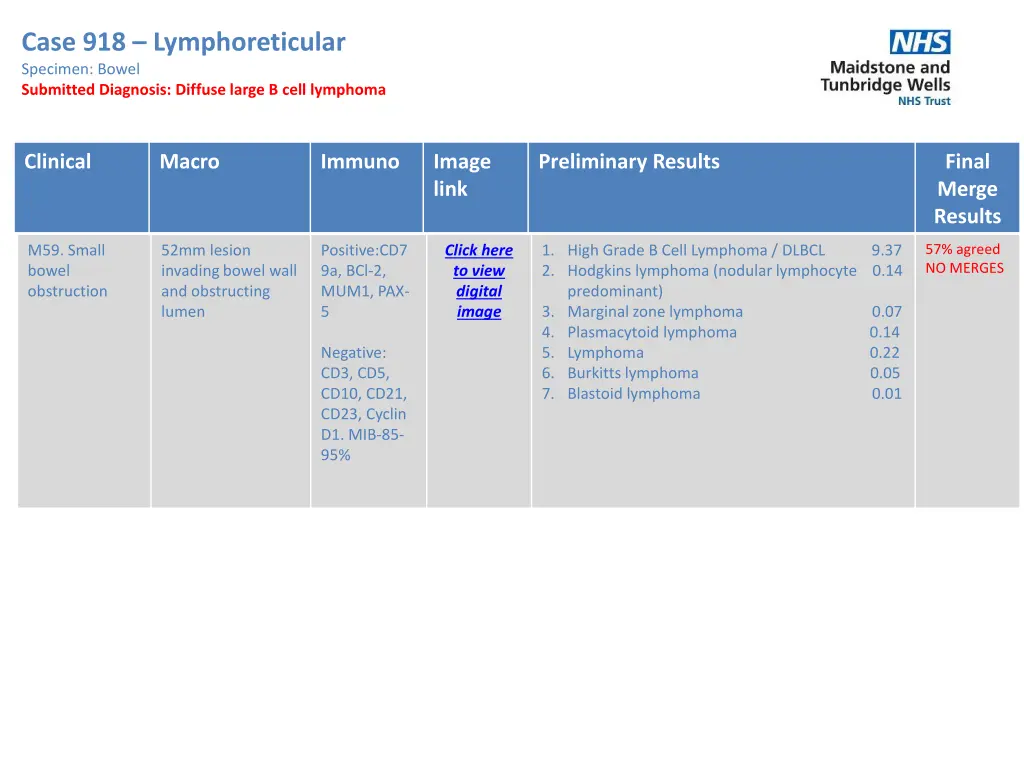The height and width of the screenshot is (768, 1024).
Task: Select the 'Specimen: Bowel' line
Action: point(80,69)
